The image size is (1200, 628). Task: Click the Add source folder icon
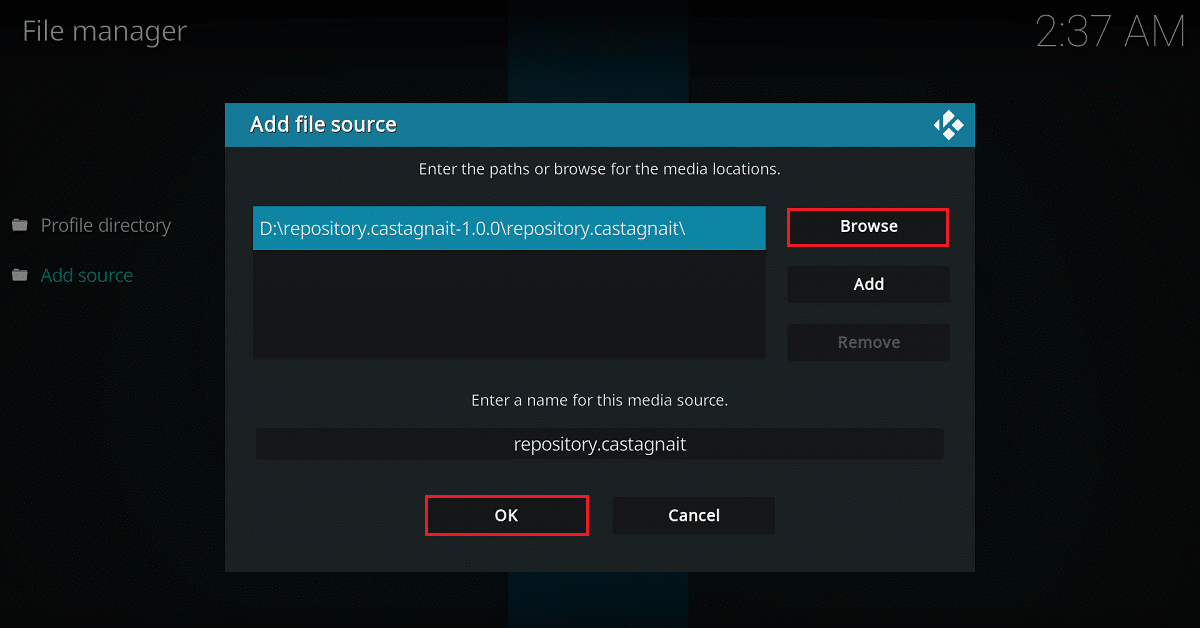[20, 275]
